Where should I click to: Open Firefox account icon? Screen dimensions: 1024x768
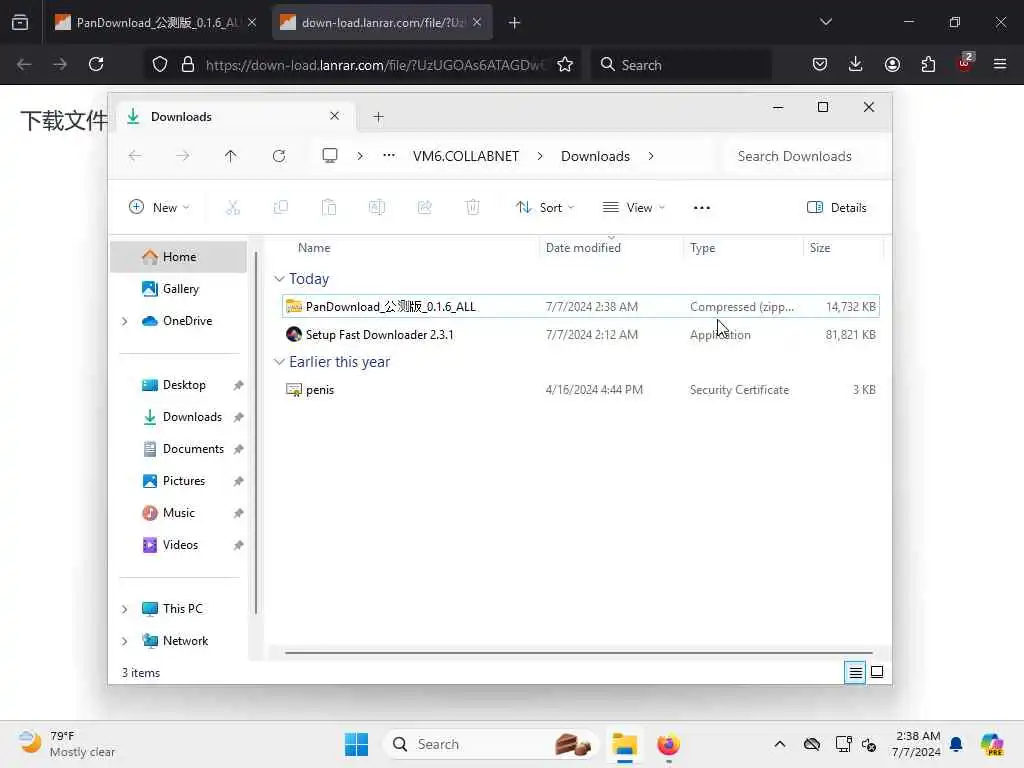pos(892,64)
